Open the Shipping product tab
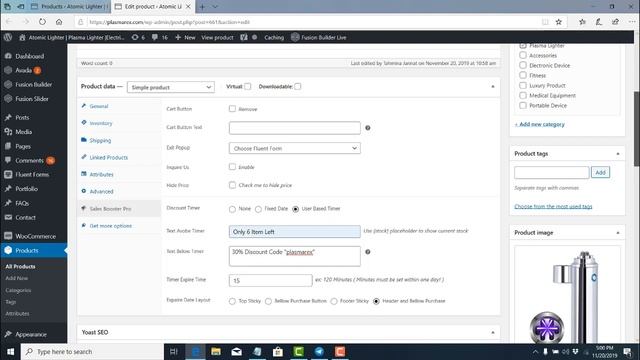Viewport: 640px width, 360px height. pyautogui.click(x=100, y=140)
